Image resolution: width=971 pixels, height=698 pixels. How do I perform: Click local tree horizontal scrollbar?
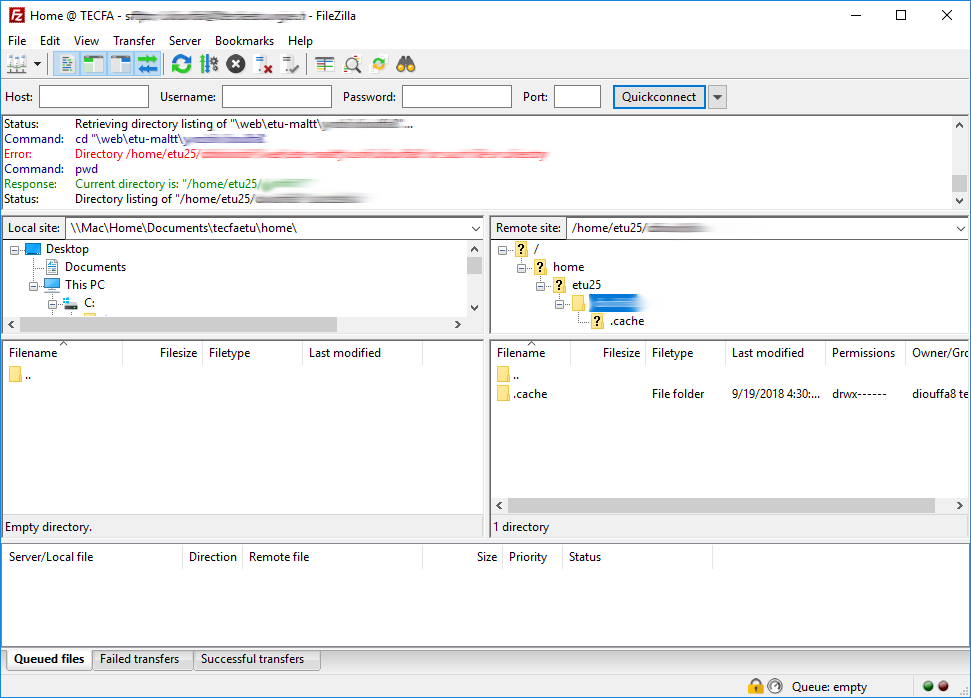coord(178,325)
